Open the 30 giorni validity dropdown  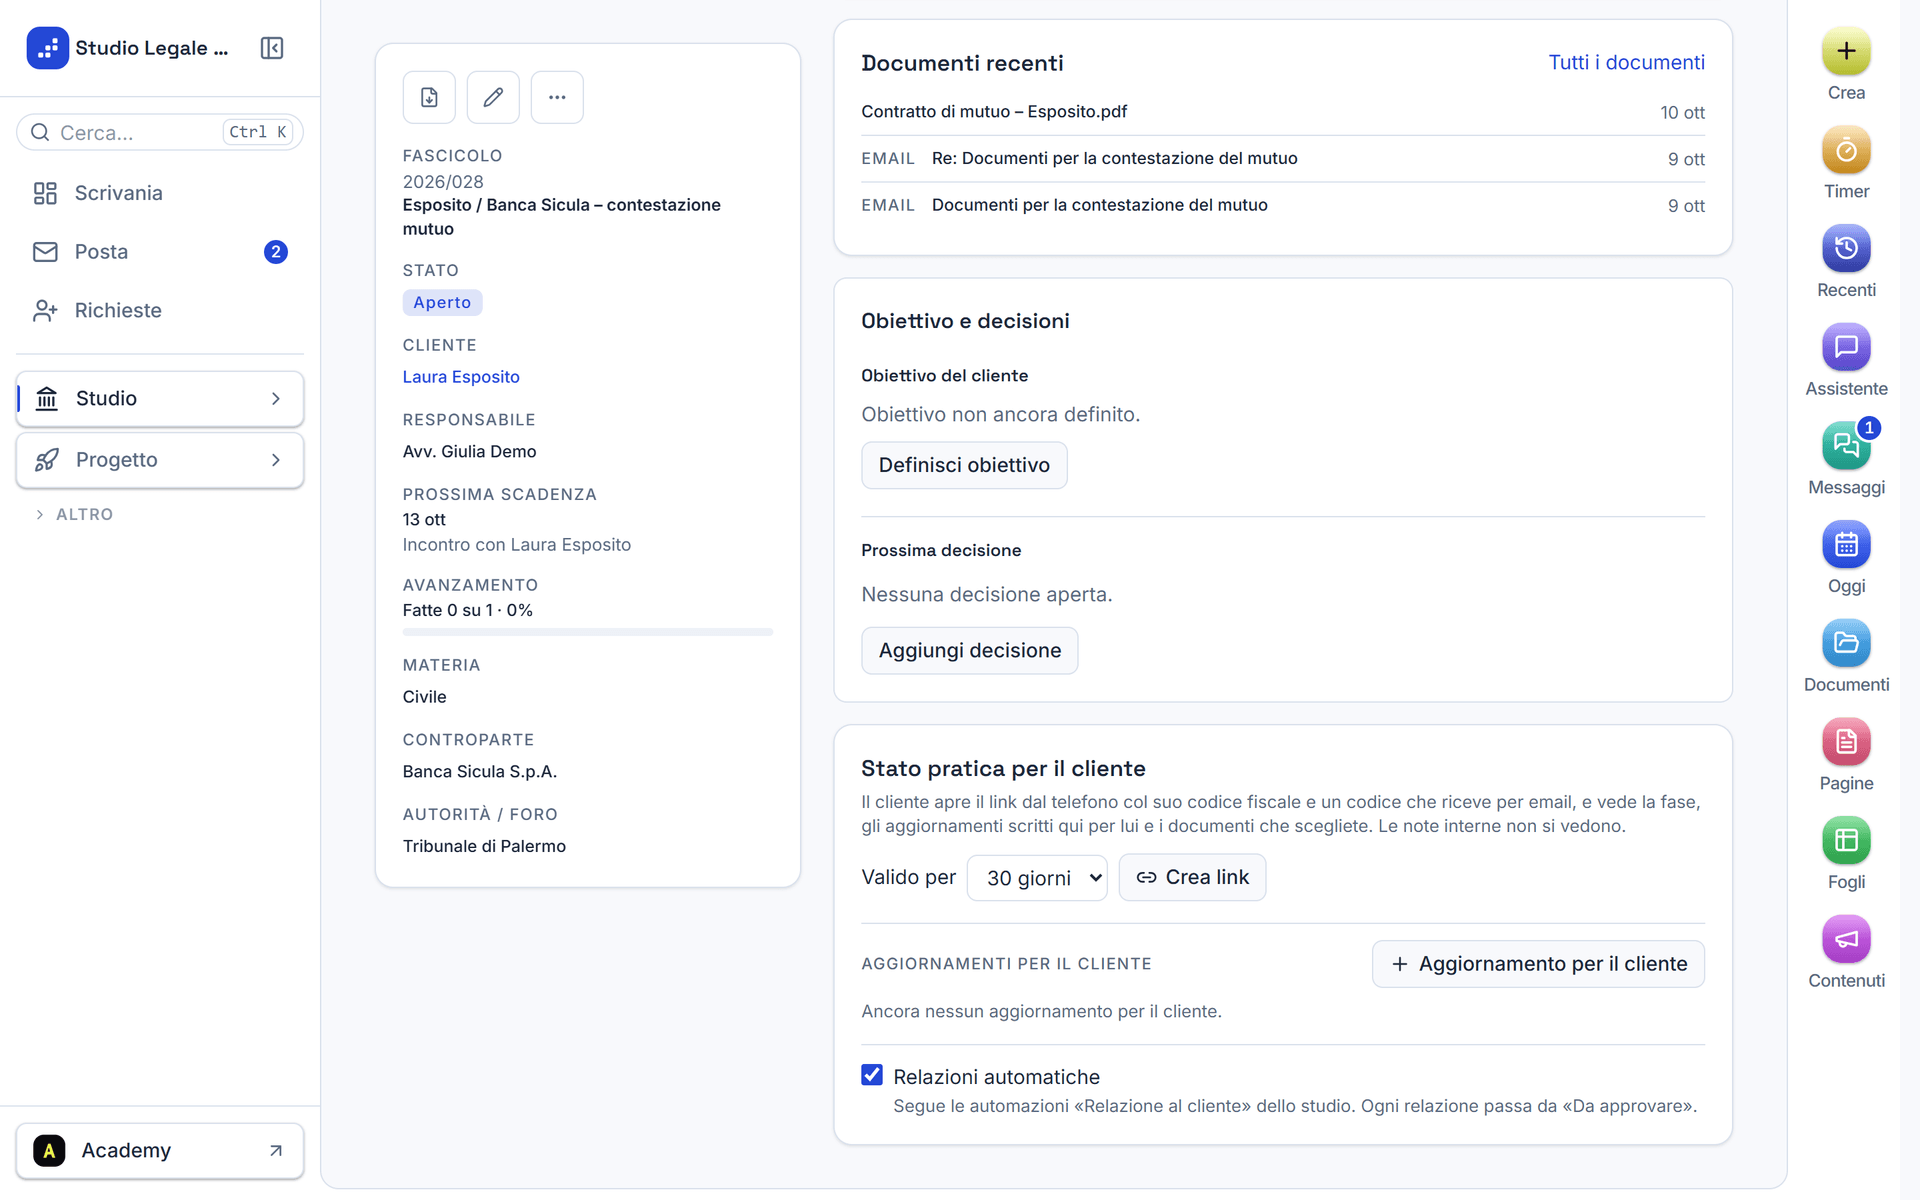point(1037,878)
